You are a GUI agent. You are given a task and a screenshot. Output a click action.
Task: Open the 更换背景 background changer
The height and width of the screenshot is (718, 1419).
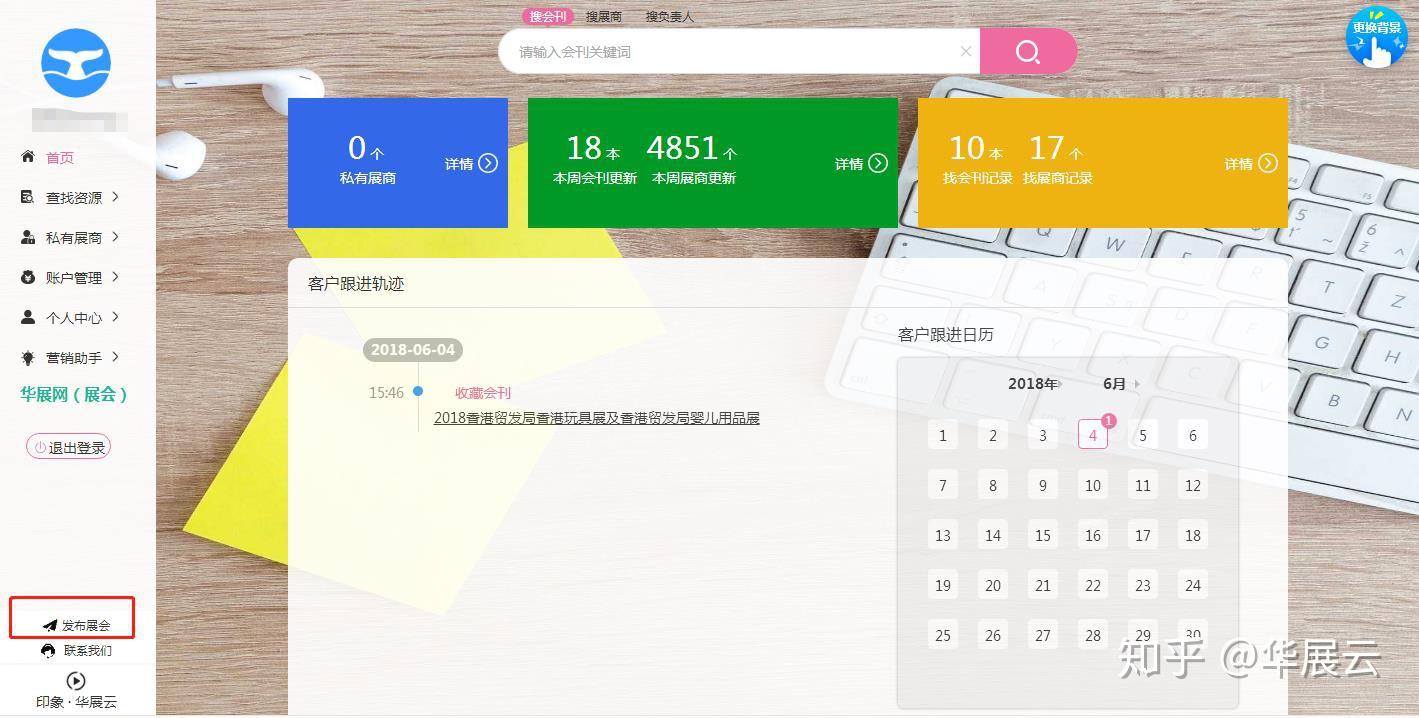tap(1378, 37)
